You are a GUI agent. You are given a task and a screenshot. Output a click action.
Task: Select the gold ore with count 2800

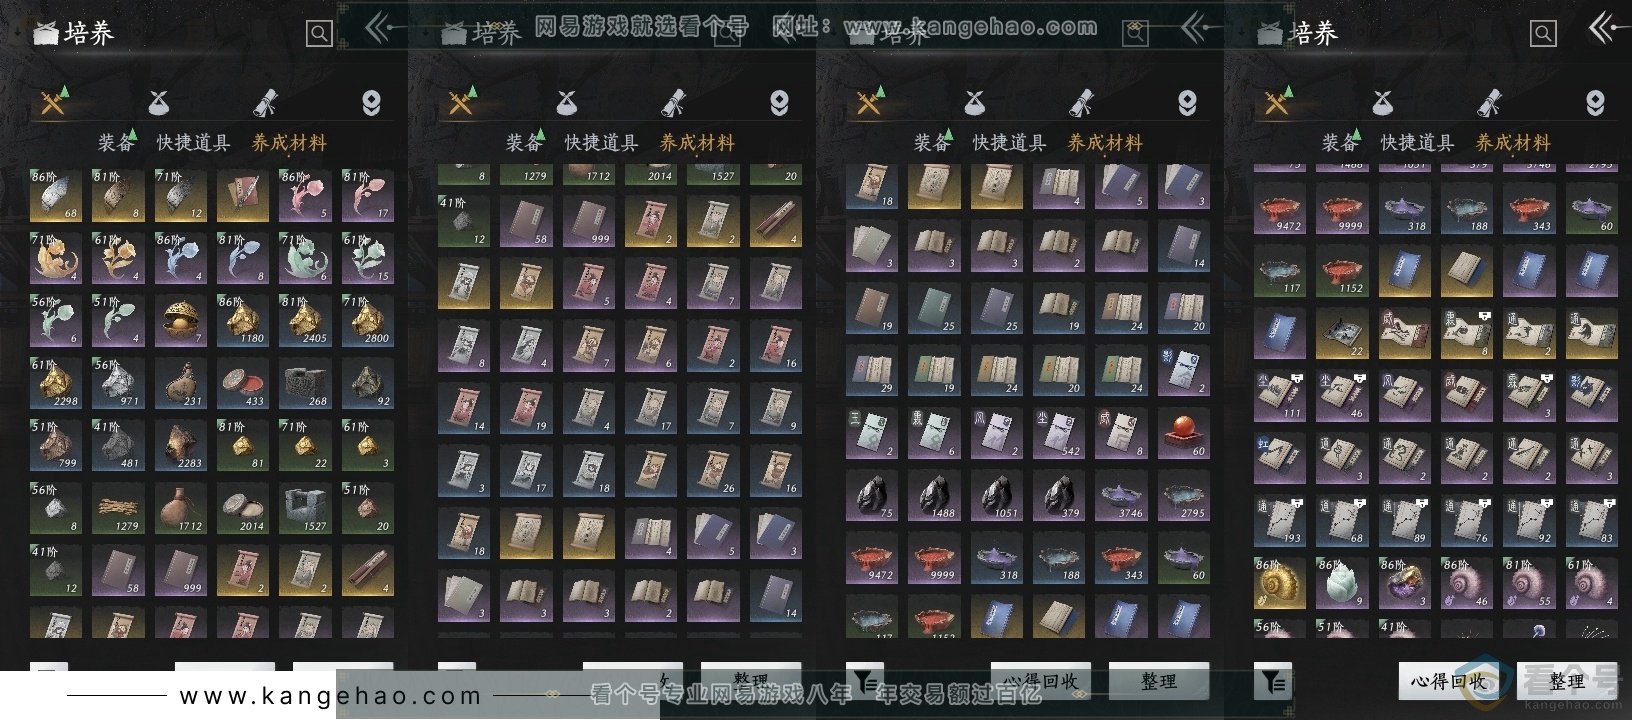point(367,320)
